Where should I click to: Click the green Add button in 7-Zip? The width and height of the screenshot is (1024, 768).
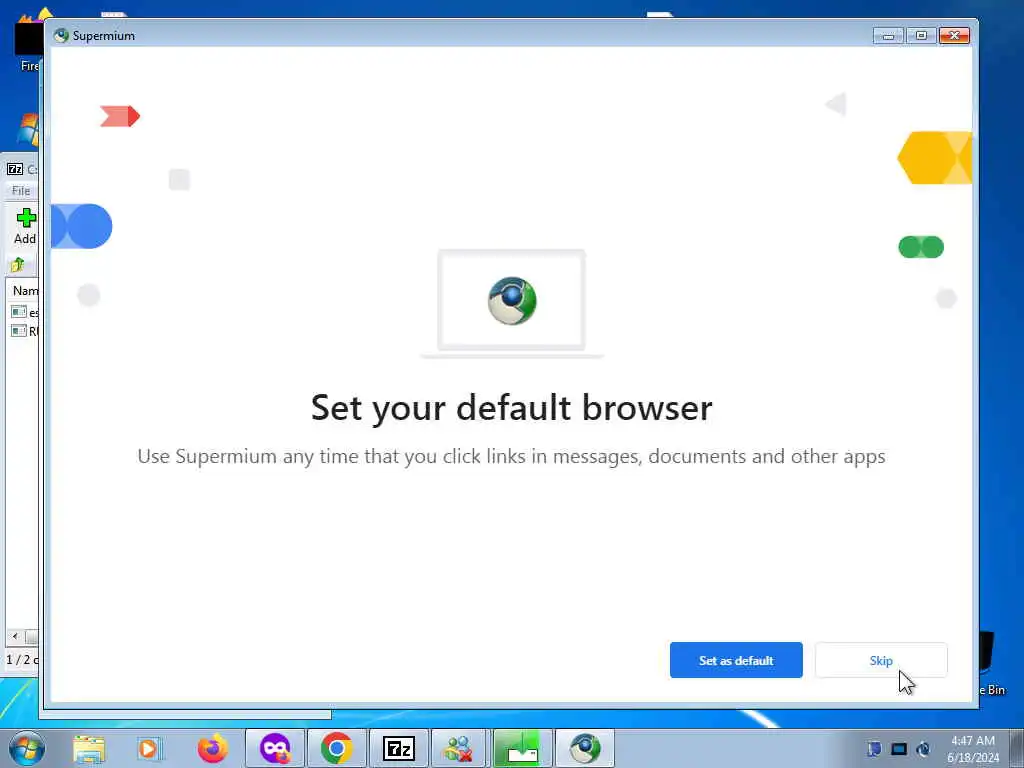(25, 226)
